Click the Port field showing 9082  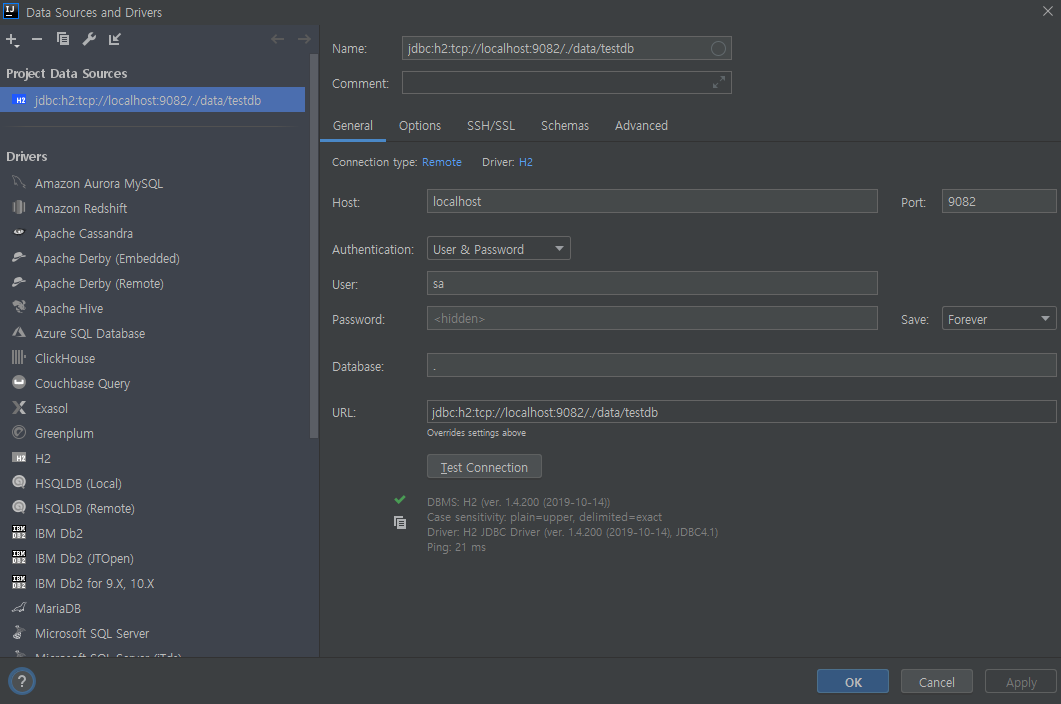[999, 202]
